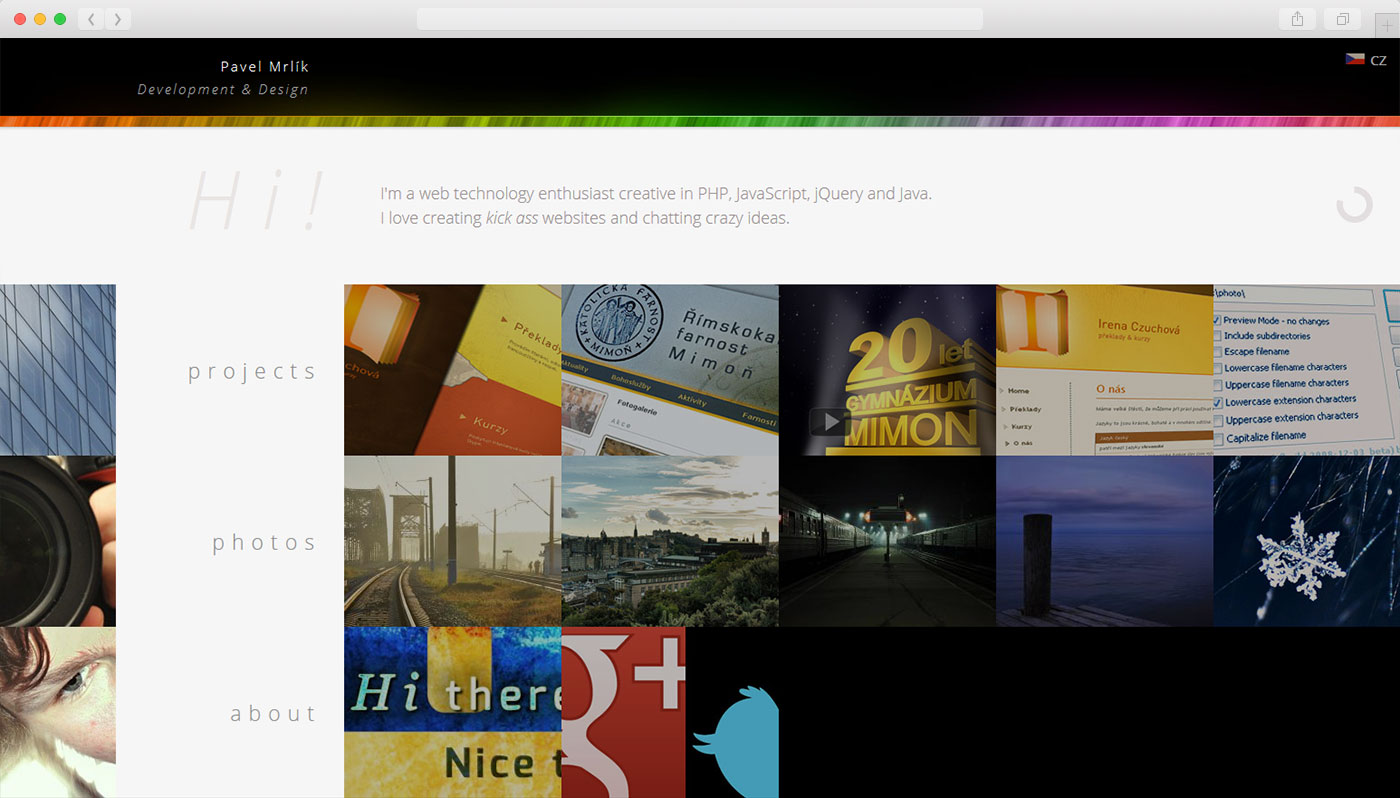Open the projects section
The width and height of the screenshot is (1400, 798).
[x=252, y=371]
